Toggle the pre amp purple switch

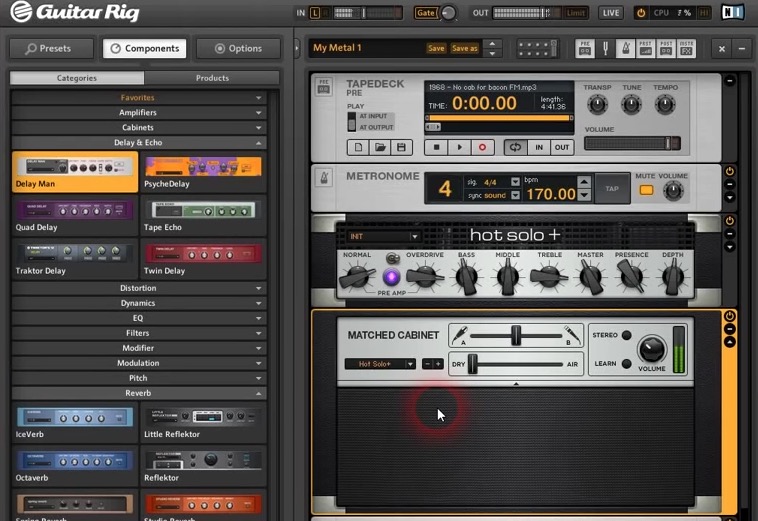[x=391, y=277]
